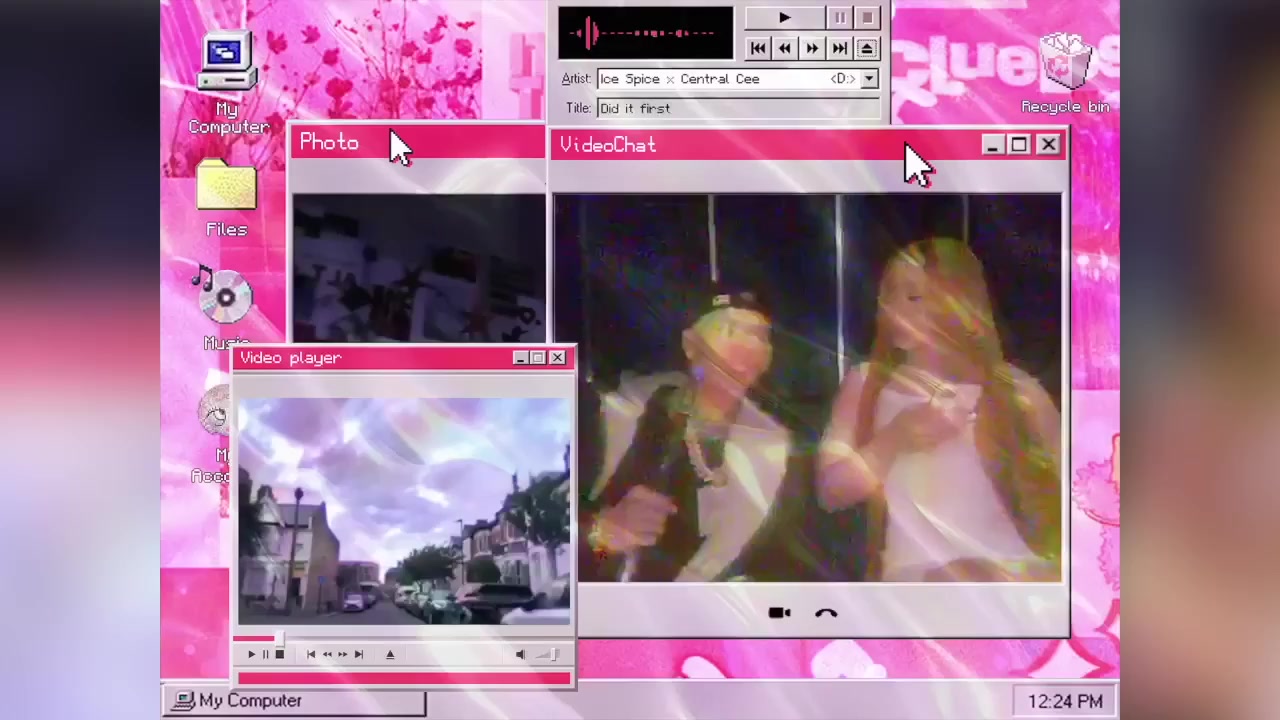Jump to next clip in Video player
This screenshot has height=720, width=1280.
tap(358, 654)
